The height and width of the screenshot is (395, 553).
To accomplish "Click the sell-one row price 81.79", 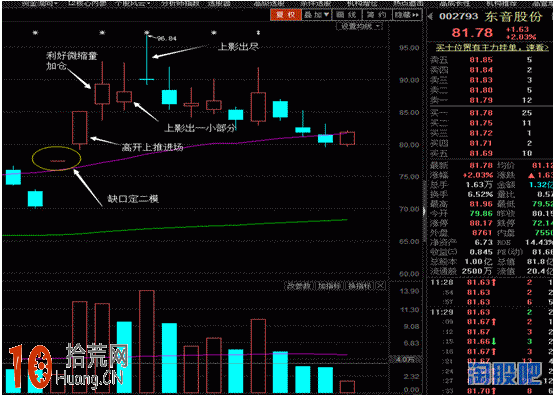I will 481,101.
